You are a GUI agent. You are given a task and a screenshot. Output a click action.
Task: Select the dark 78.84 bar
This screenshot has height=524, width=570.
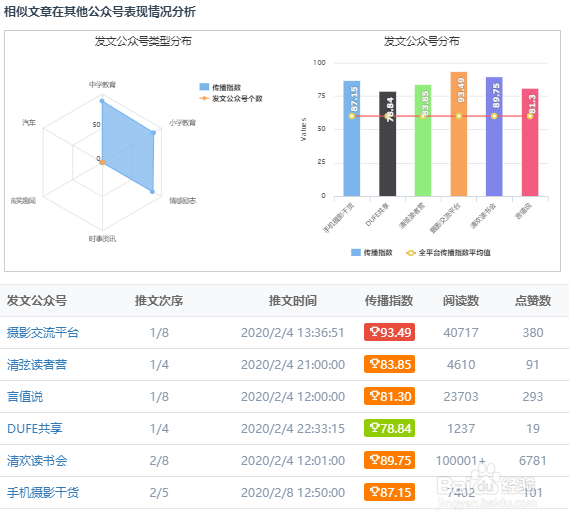(x=388, y=144)
